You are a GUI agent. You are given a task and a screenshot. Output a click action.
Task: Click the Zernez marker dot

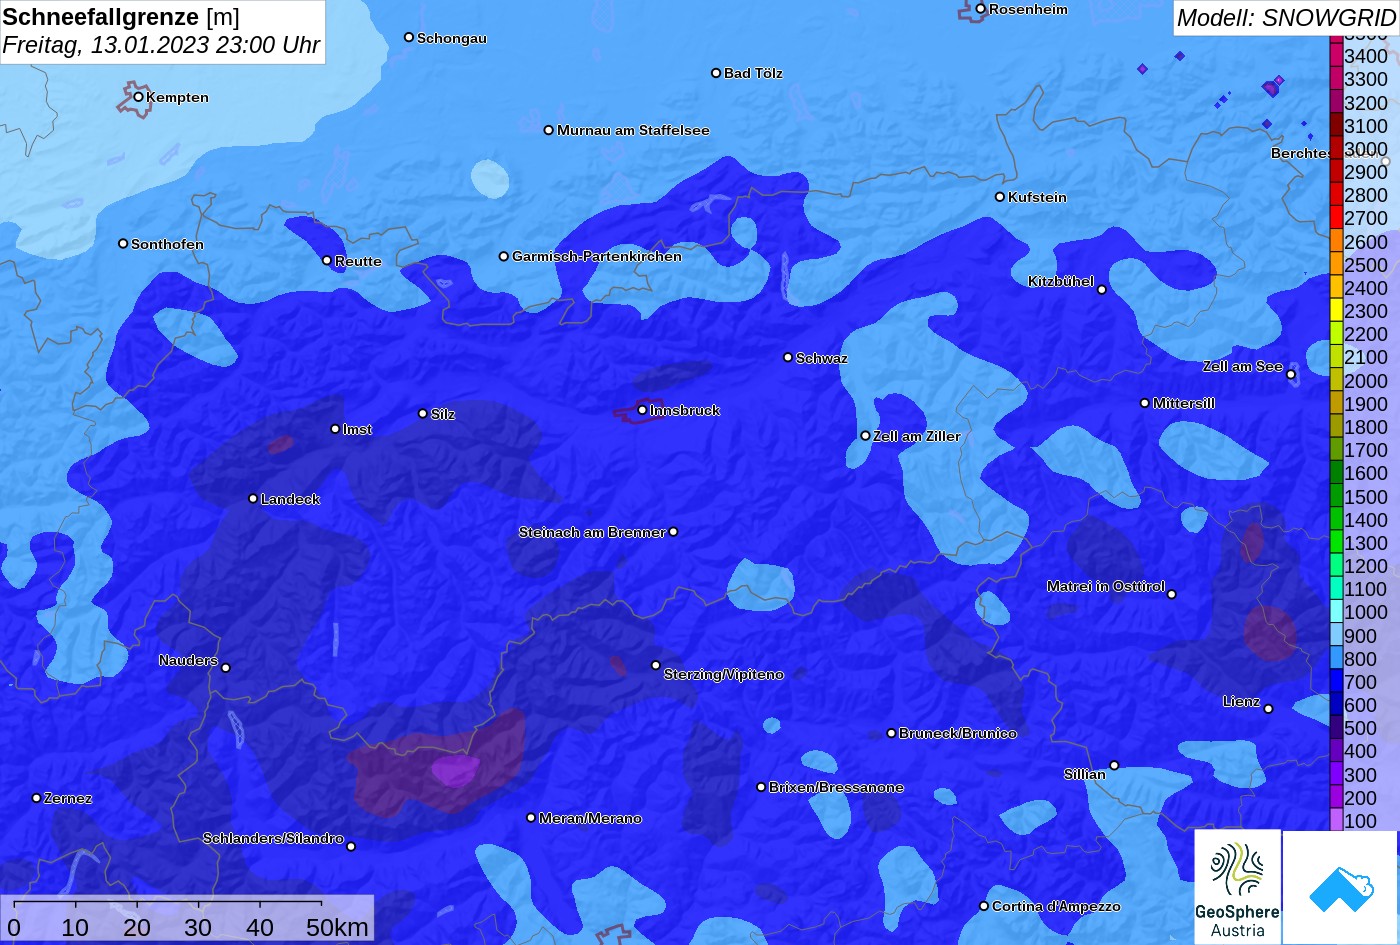coord(37,798)
